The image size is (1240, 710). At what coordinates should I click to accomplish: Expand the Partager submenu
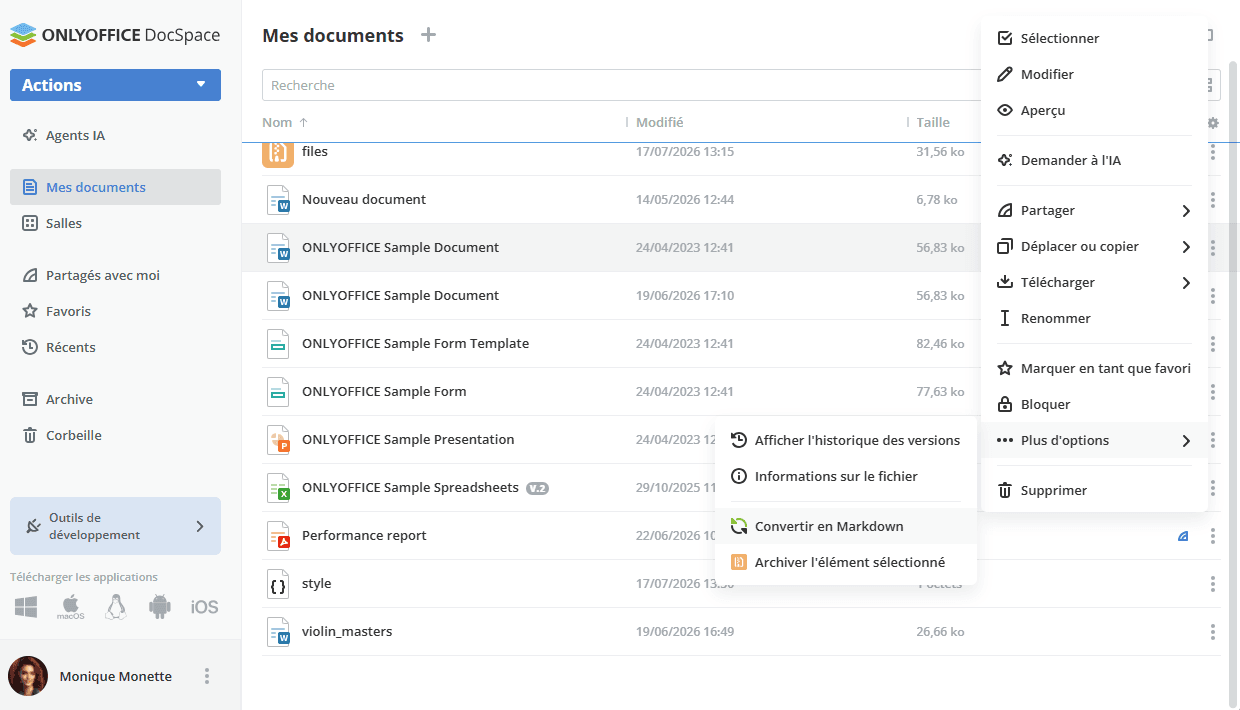point(1094,210)
